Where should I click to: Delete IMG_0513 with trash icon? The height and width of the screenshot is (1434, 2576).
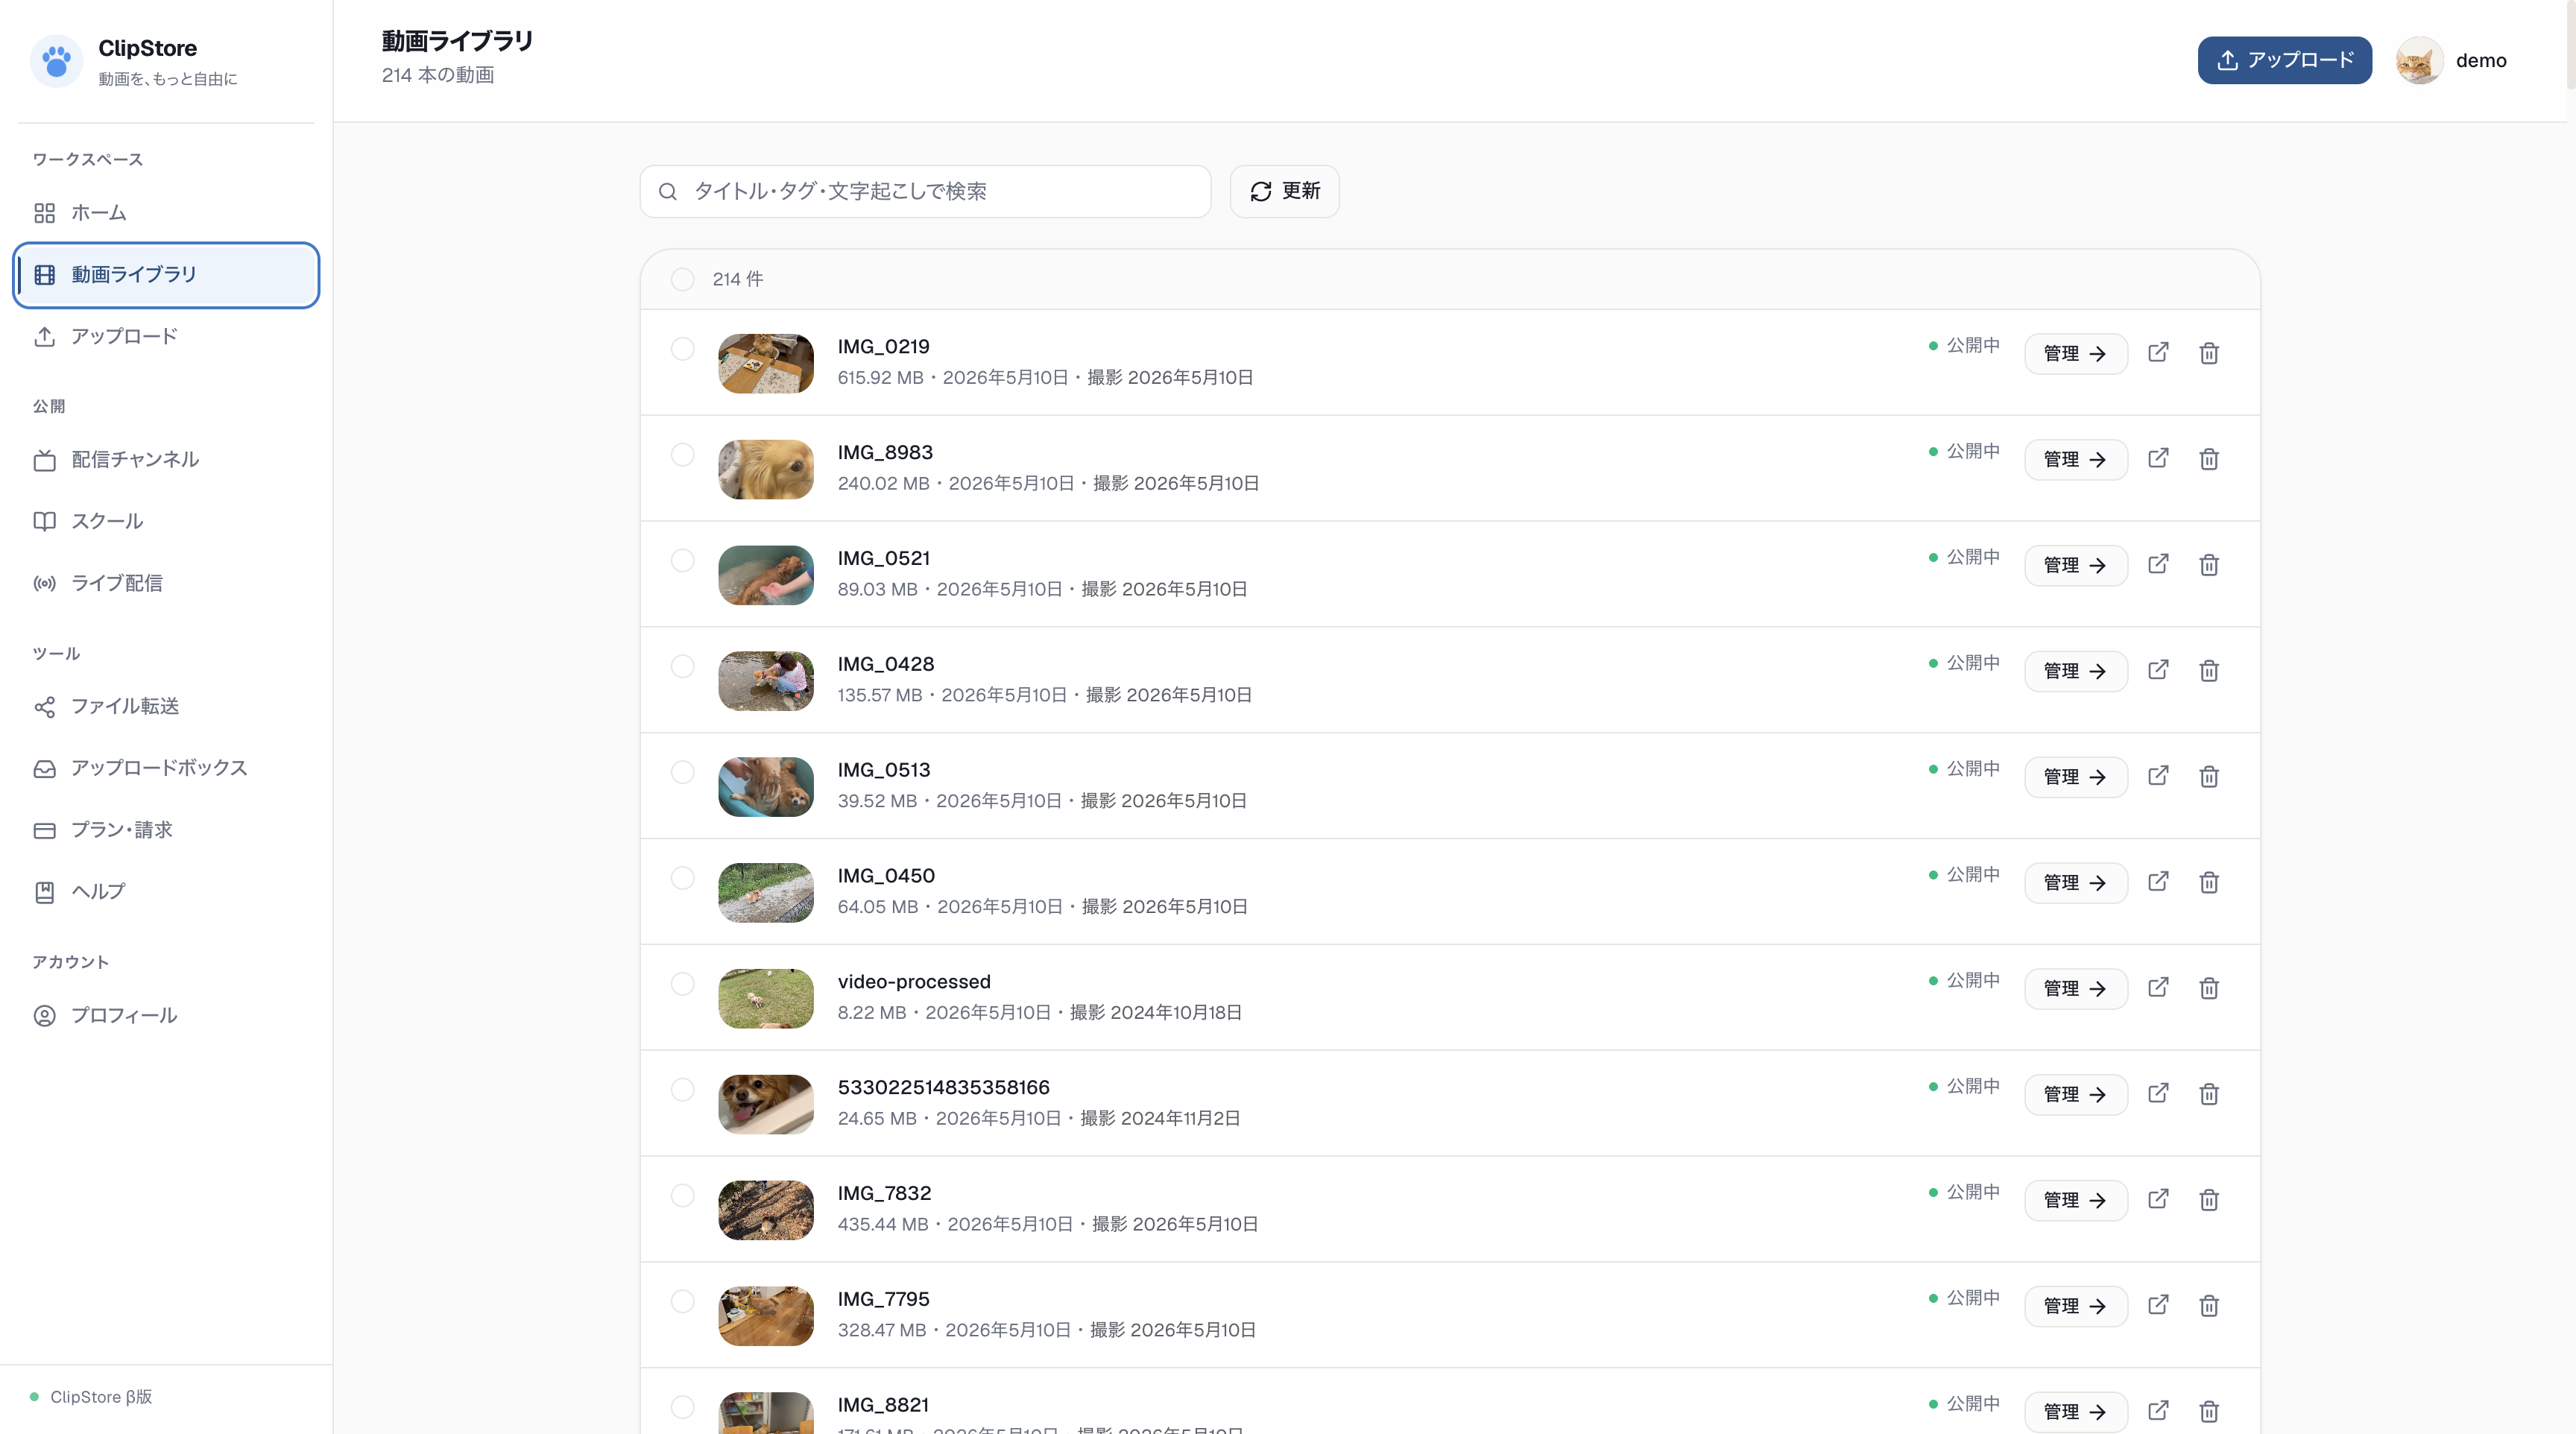pyautogui.click(x=2209, y=776)
